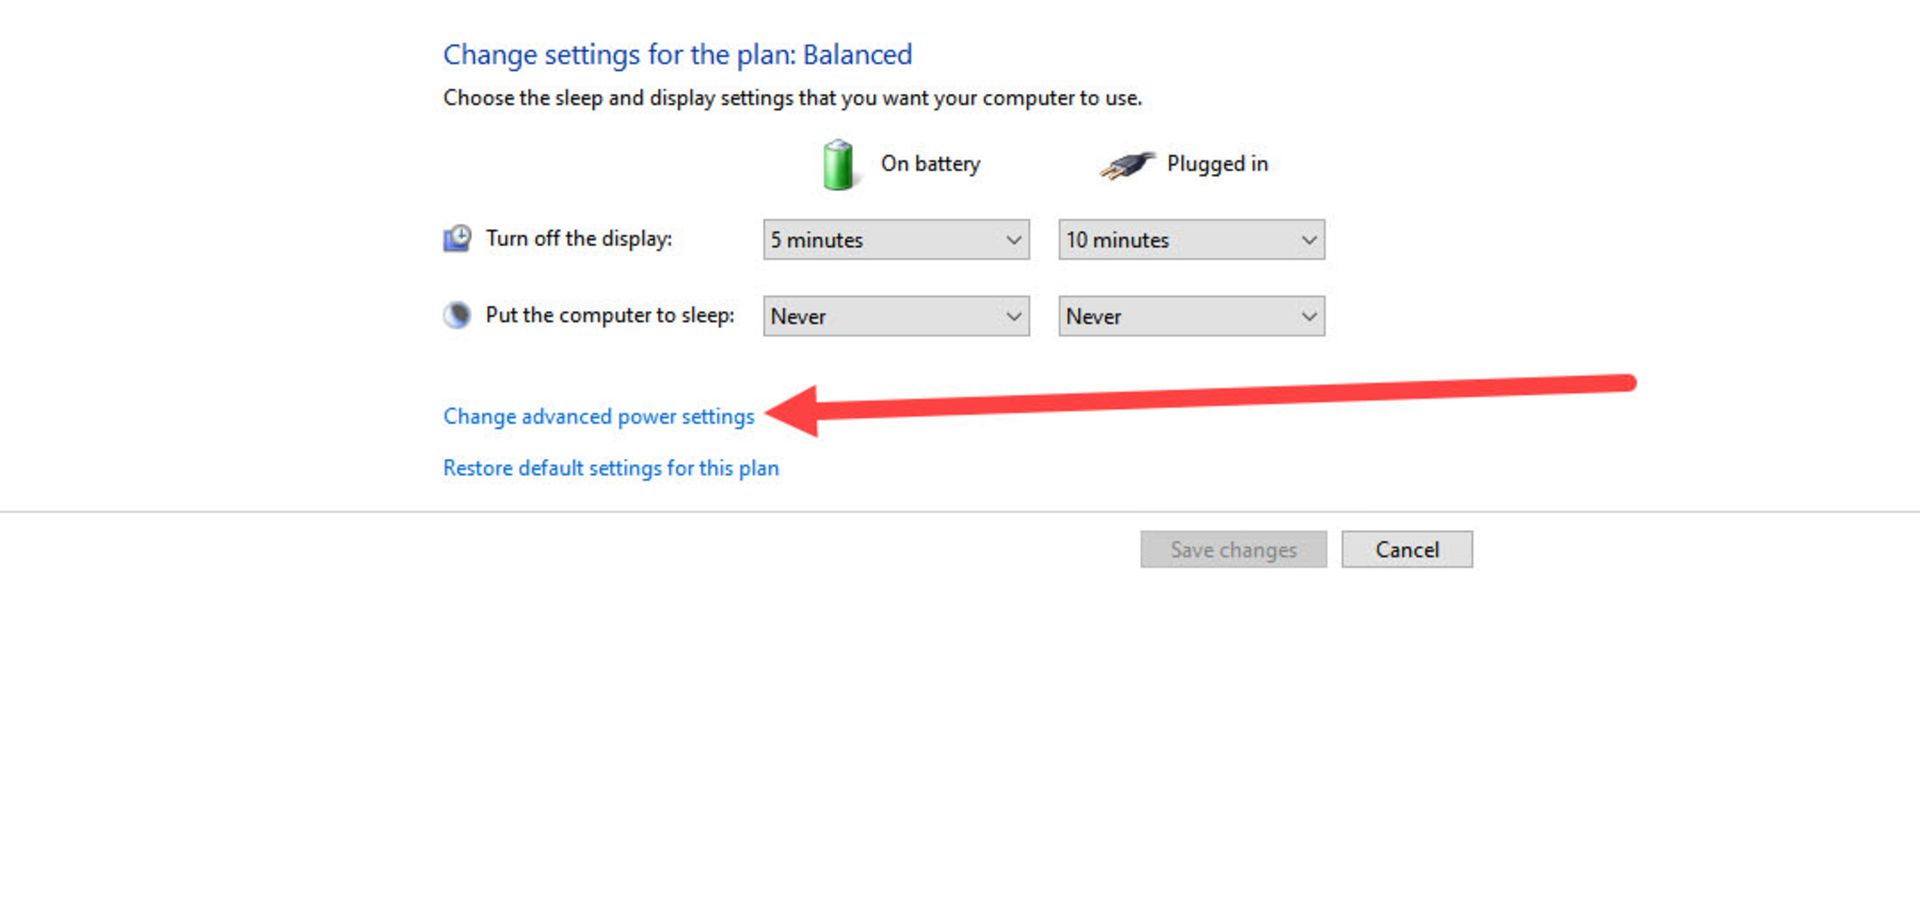The width and height of the screenshot is (1920, 908).
Task: Click the On battery column label
Action: [x=930, y=164]
